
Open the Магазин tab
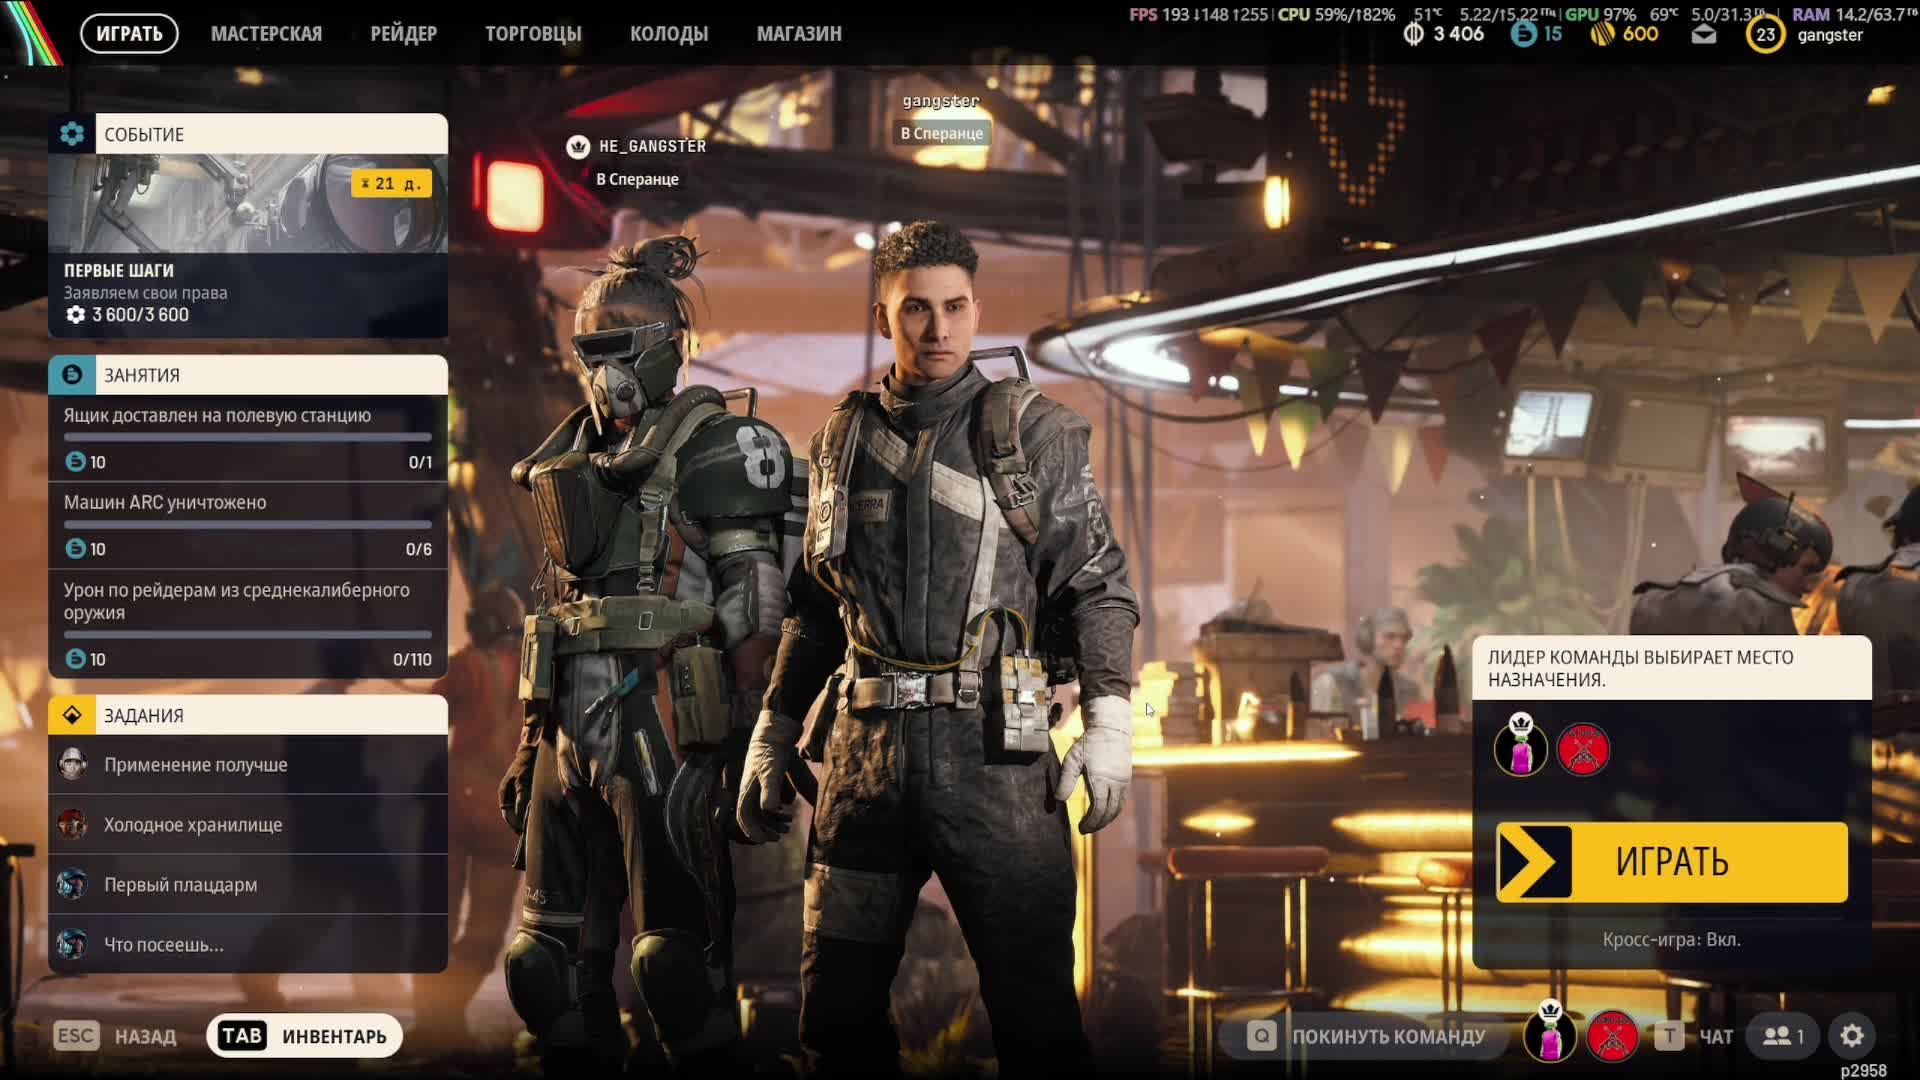coord(799,34)
